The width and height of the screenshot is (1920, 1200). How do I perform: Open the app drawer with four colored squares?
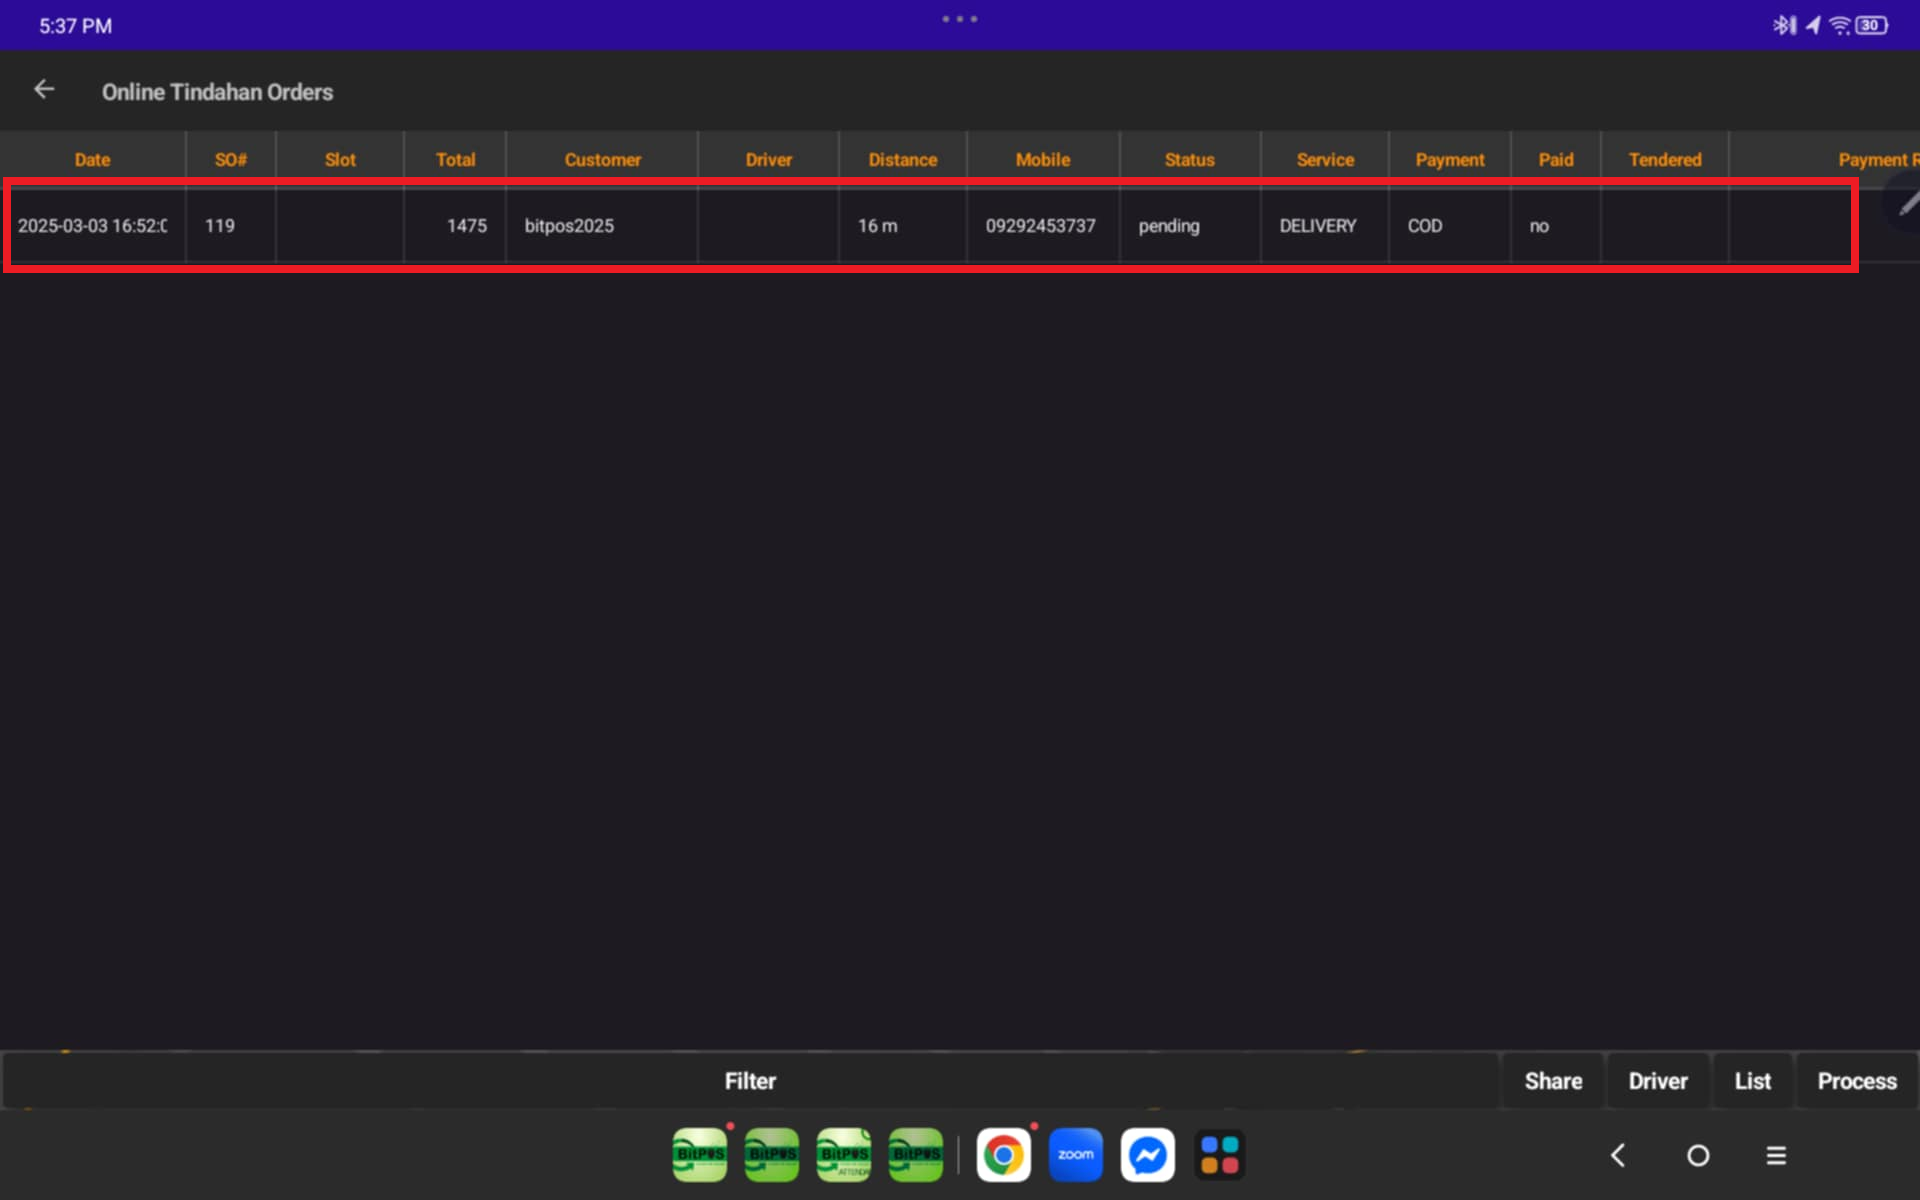pyautogui.click(x=1219, y=1155)
